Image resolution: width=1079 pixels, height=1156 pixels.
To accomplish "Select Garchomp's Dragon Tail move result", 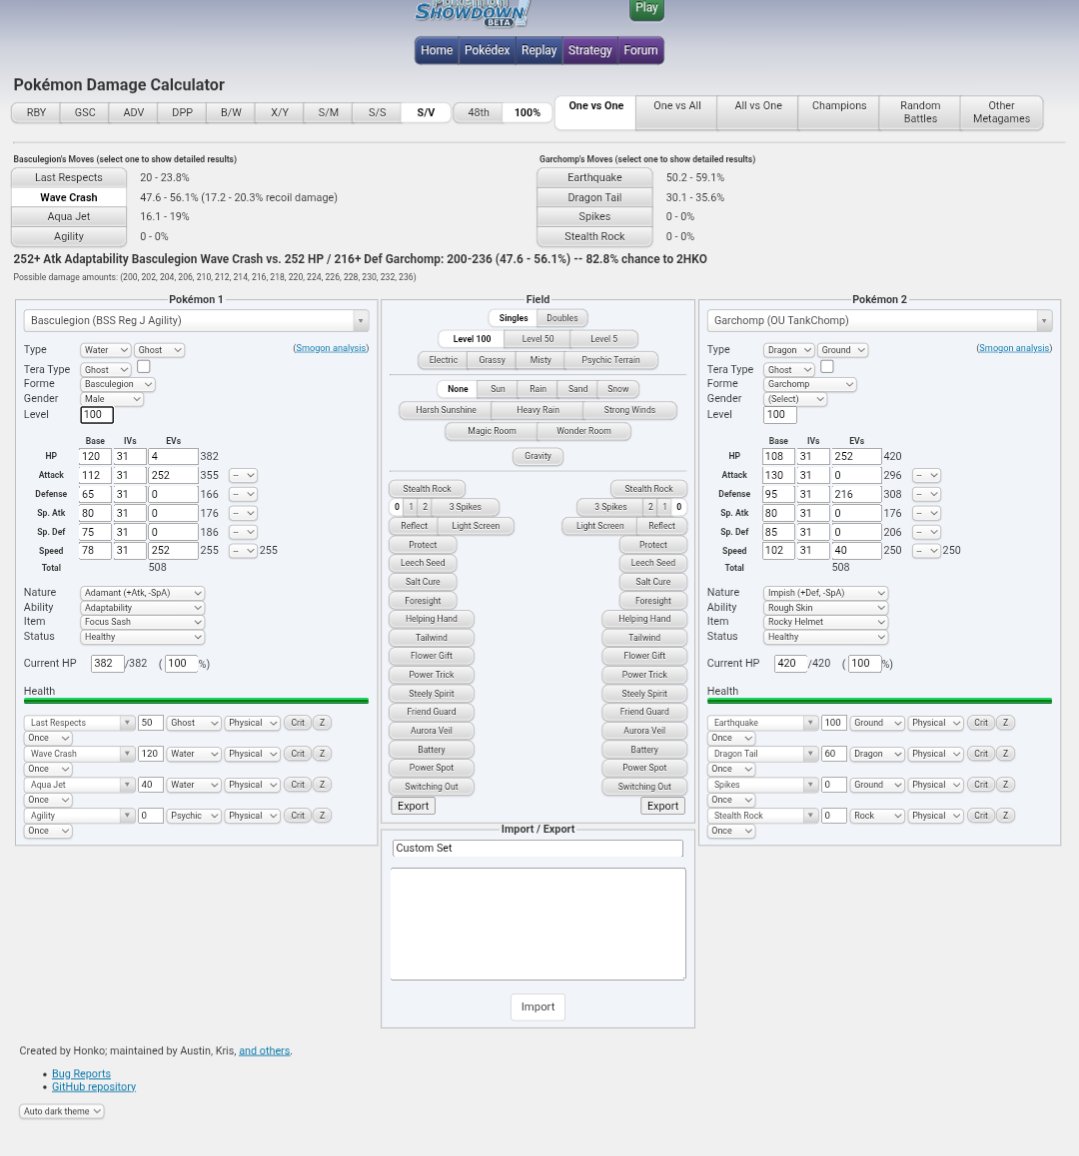I will pyautogui.click(x=595, y=198).
